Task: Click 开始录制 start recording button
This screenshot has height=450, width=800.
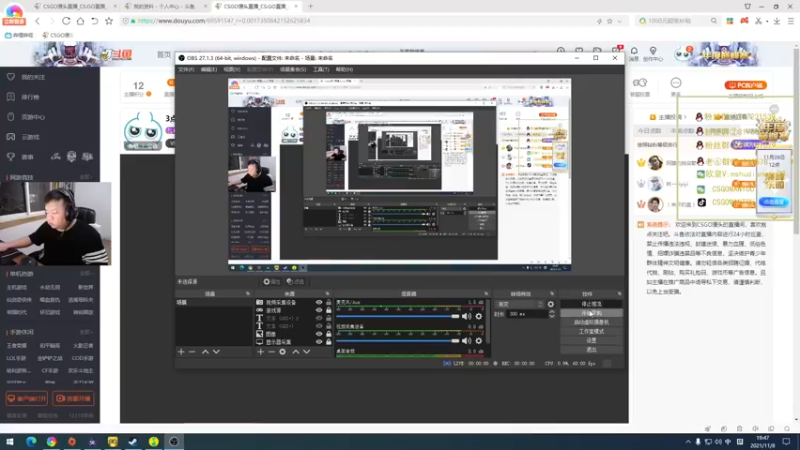Action: (x=591, y=313)
